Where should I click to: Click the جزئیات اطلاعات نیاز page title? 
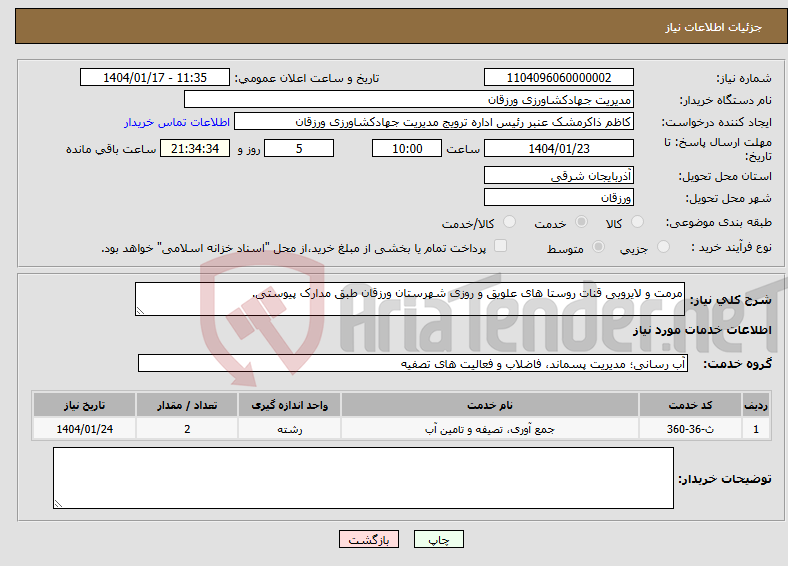(x=714, y=27)
